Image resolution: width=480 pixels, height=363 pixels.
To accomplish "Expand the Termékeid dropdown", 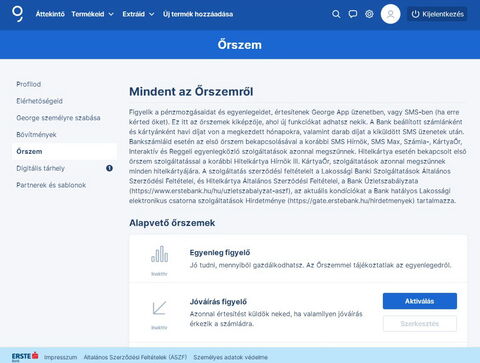I will [x=92, y=14].
